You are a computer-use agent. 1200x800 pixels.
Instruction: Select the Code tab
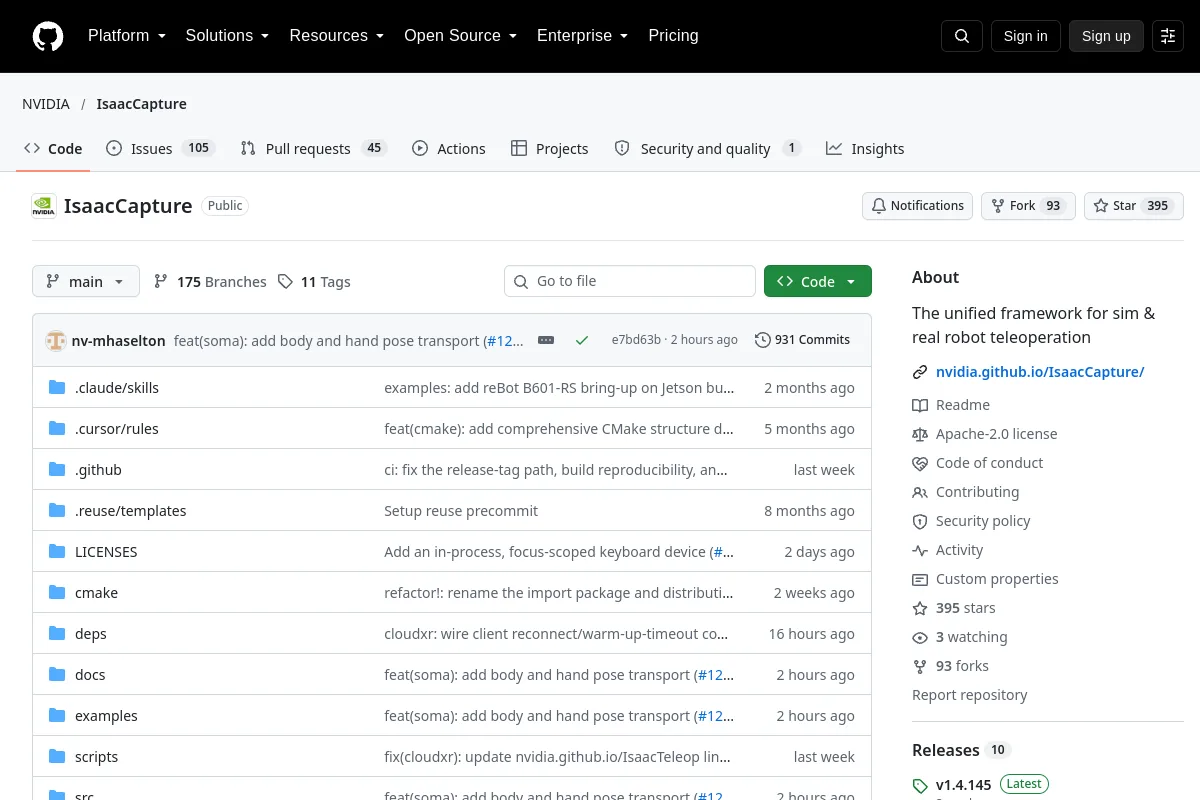point(54,149)
